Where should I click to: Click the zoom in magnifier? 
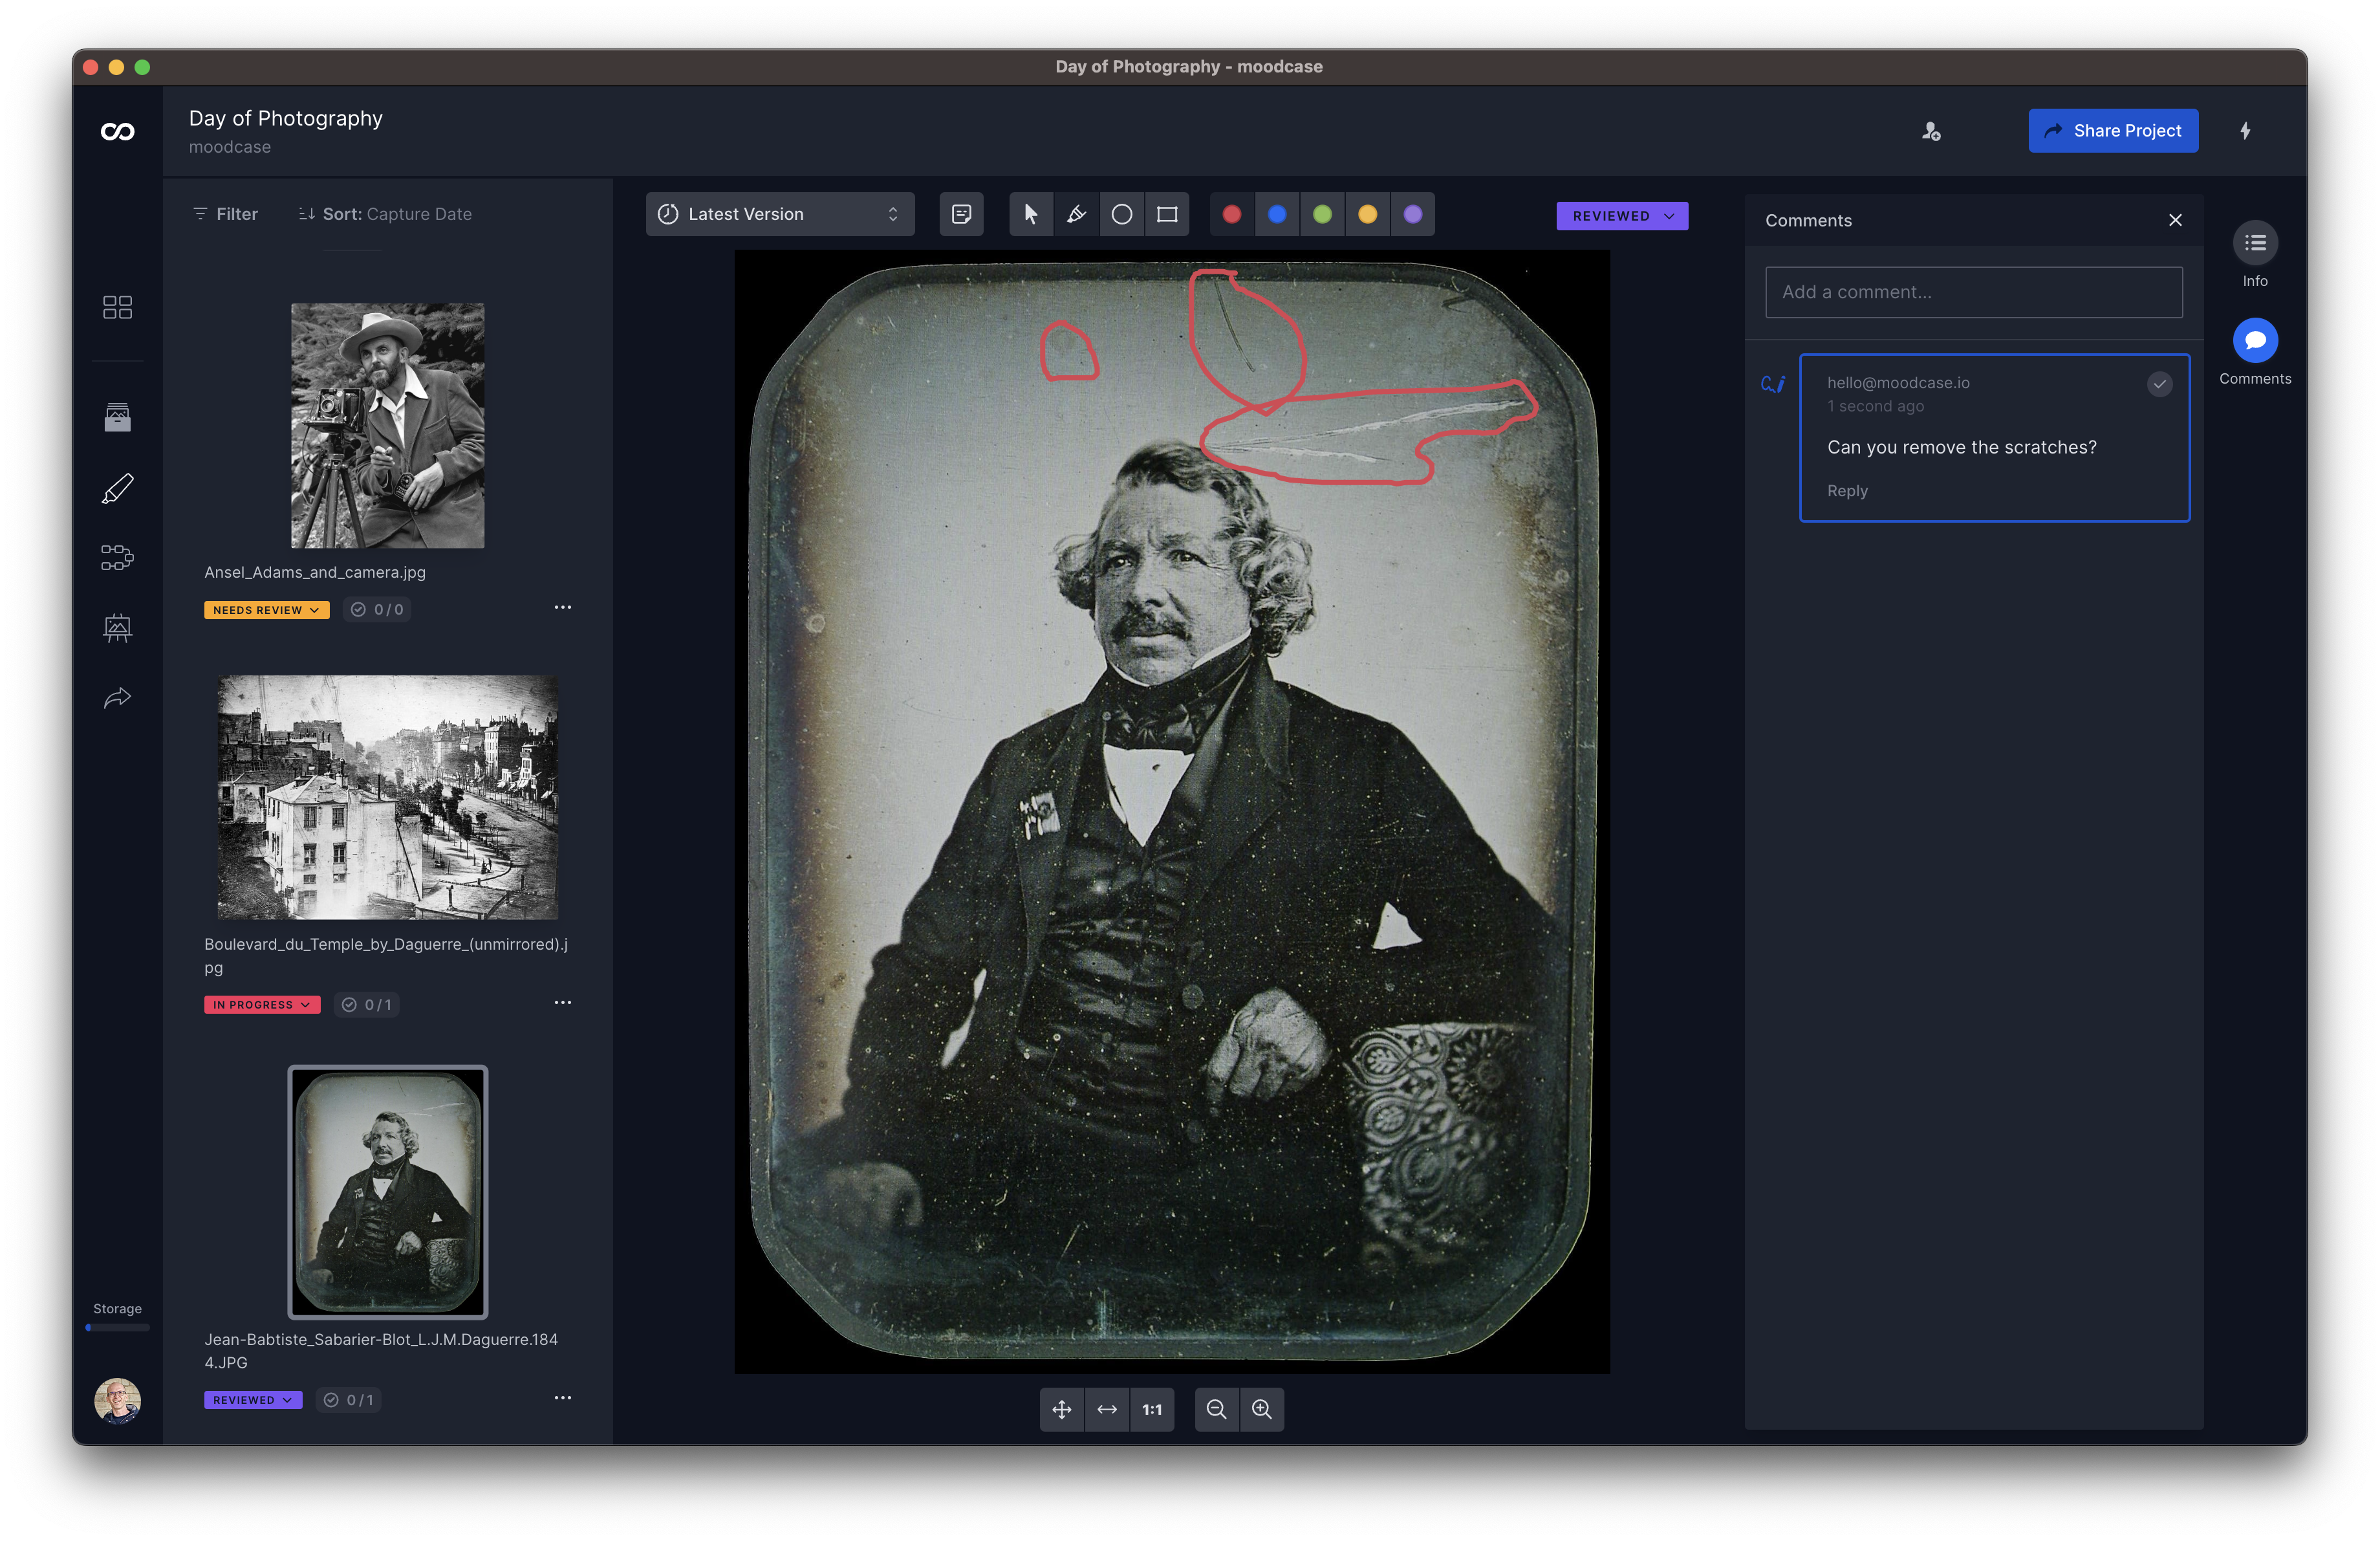click(1262, 1409)
